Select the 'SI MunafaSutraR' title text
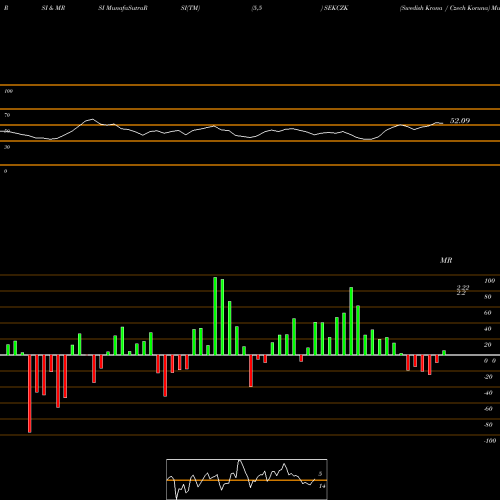 tap(123, 8)
